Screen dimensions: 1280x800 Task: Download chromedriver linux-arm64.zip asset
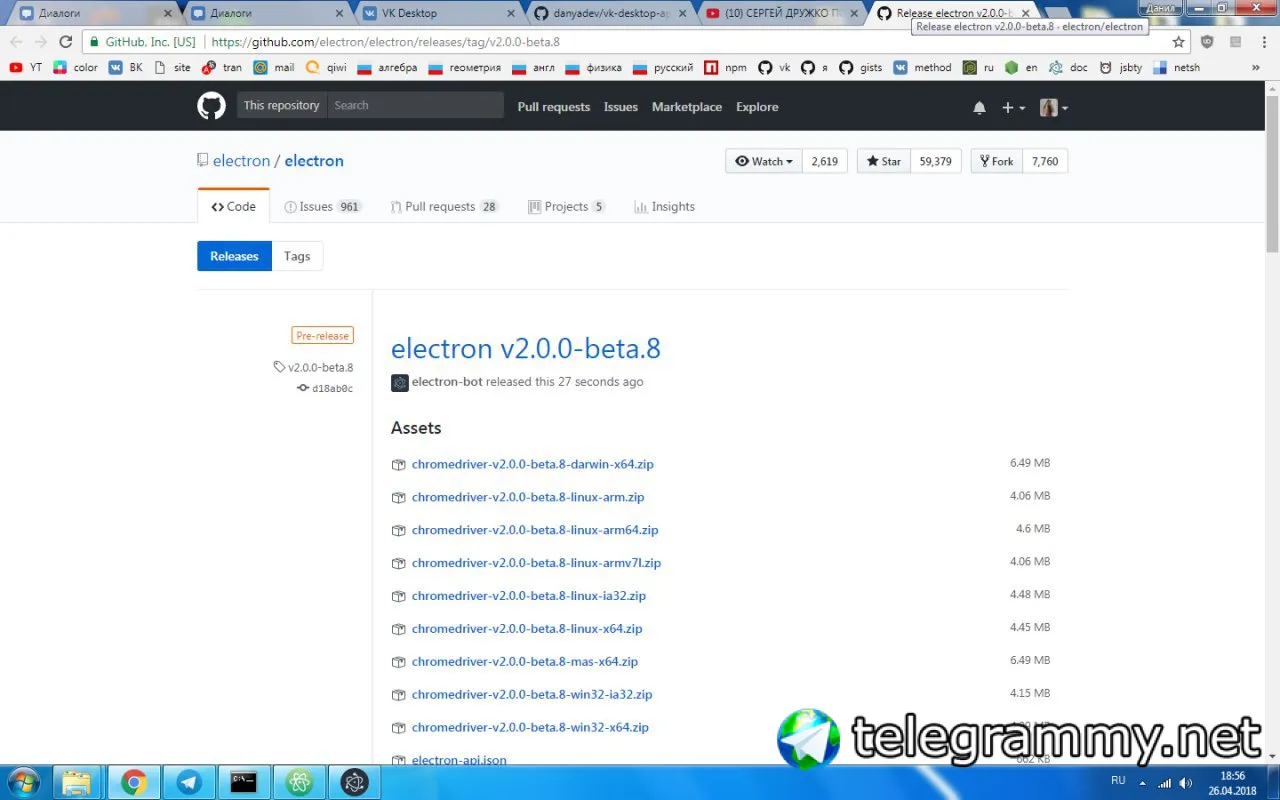(x=535, y=530)
